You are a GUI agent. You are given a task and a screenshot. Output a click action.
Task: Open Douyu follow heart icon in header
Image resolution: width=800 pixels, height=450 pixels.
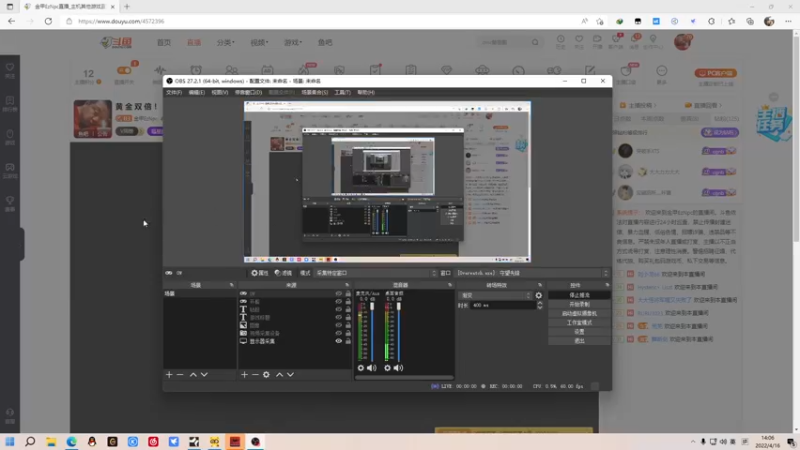(579, 41)
